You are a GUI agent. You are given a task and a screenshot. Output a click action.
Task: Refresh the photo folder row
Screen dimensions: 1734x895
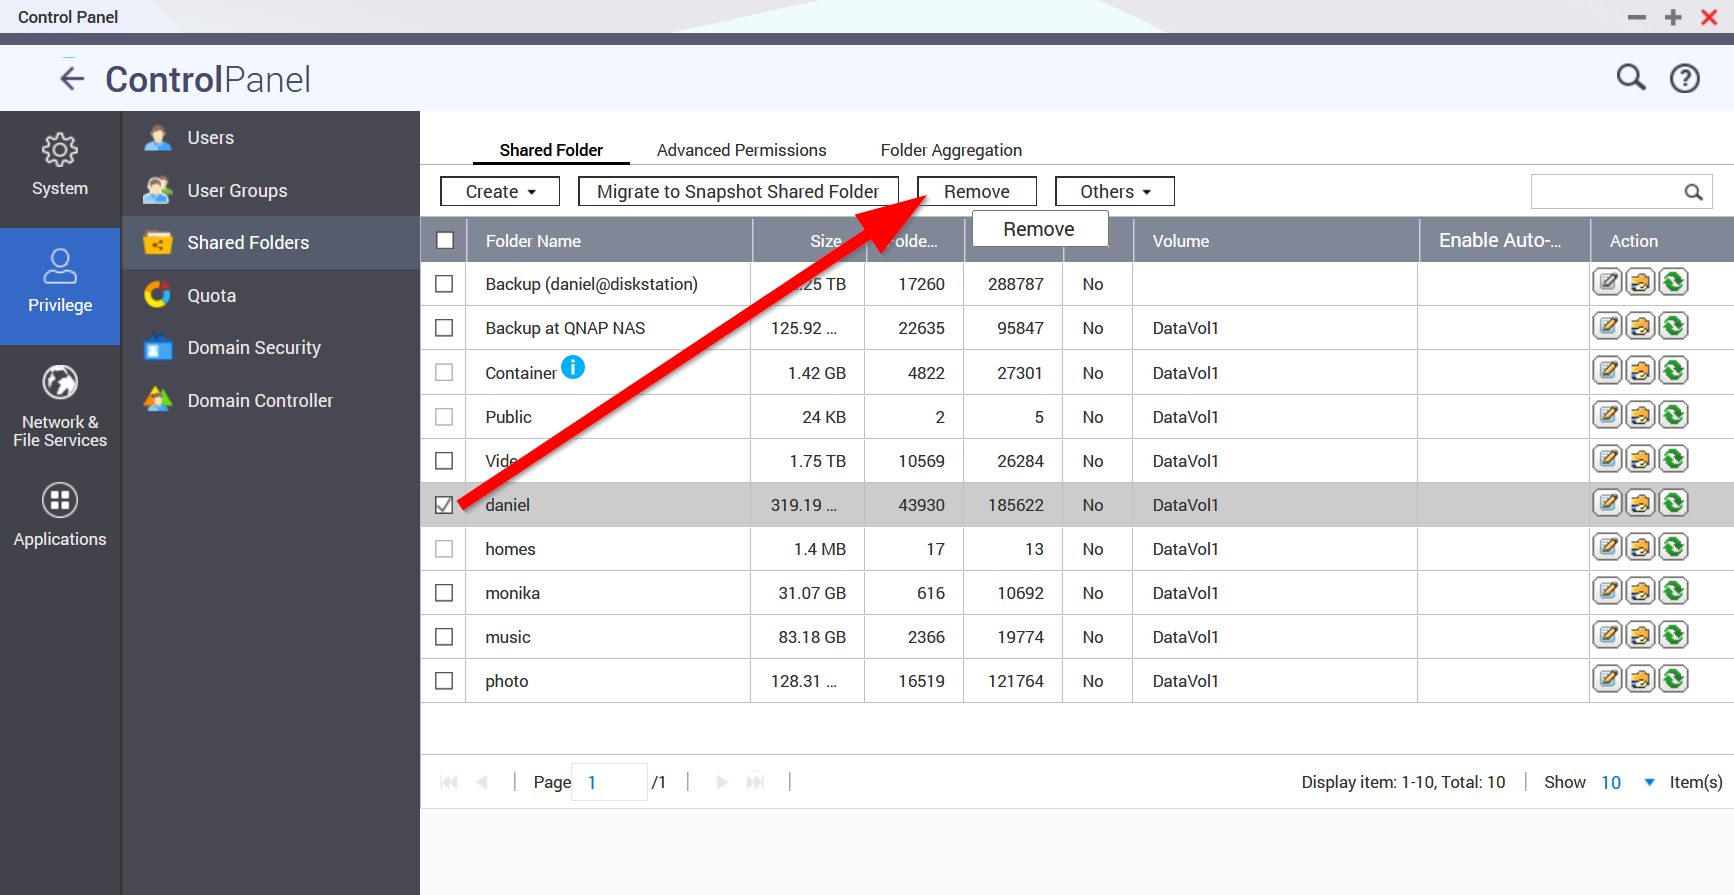coord(1673,678)
